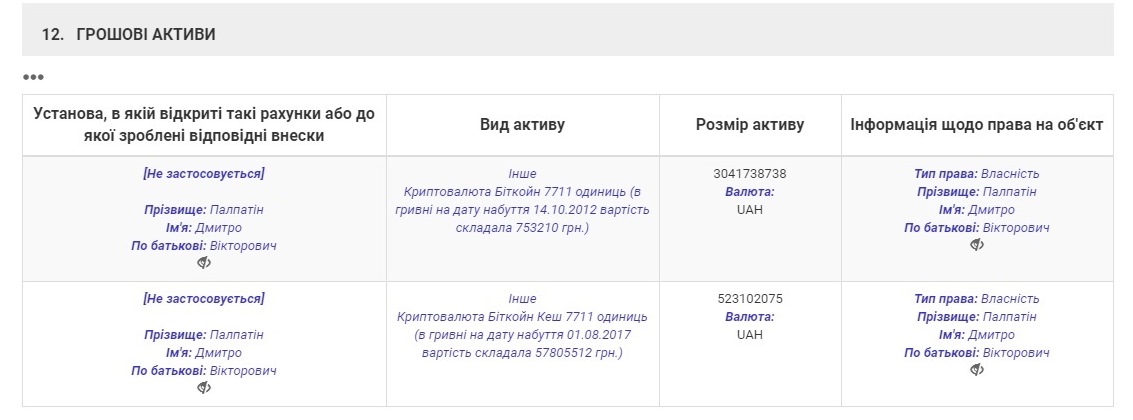Click "Тип права: Власність" in the second row
1133x420 pixels.
click(976, 299)
